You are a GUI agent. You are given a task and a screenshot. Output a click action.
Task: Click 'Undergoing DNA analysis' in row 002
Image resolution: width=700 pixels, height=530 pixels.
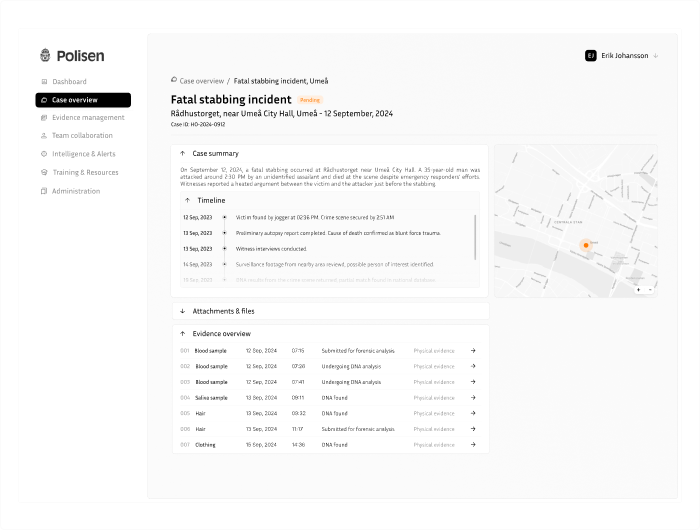pos(351,367)
